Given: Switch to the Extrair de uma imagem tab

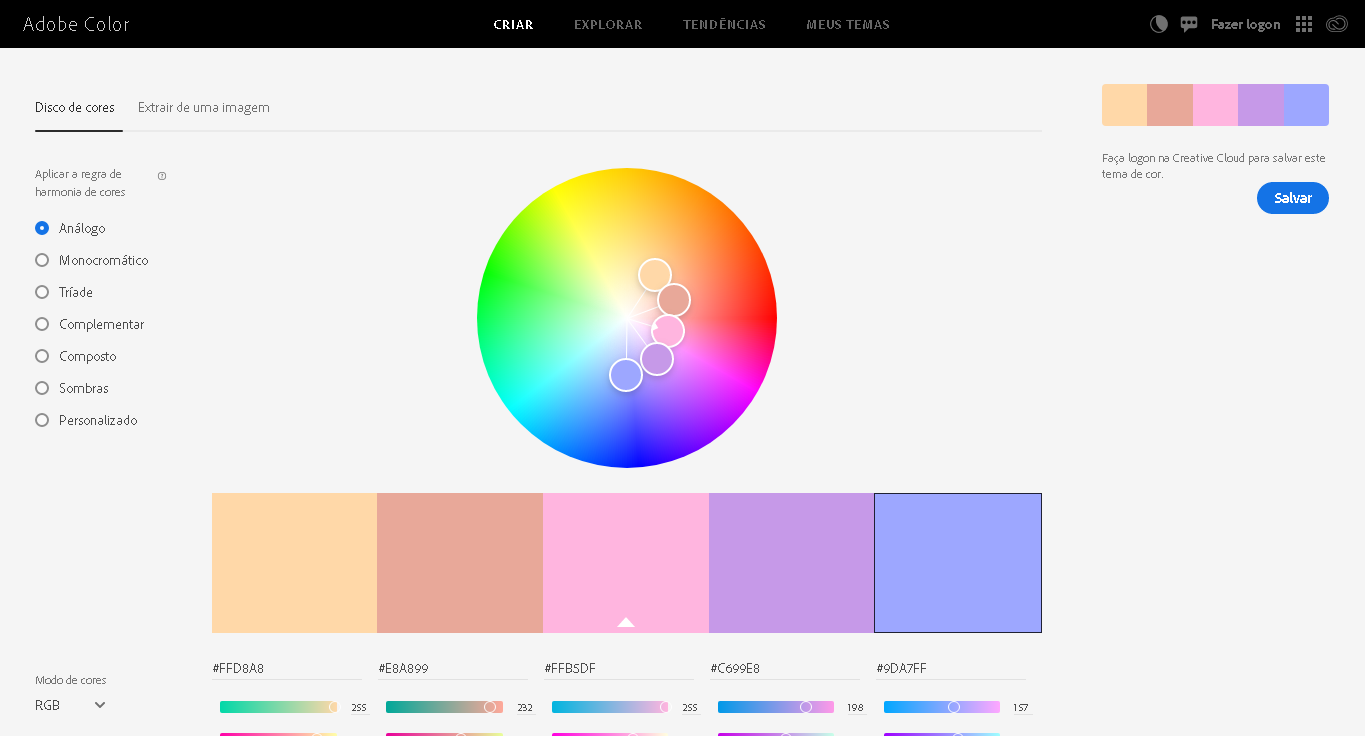Looking at the screenshot, I should tap(203, 107).
